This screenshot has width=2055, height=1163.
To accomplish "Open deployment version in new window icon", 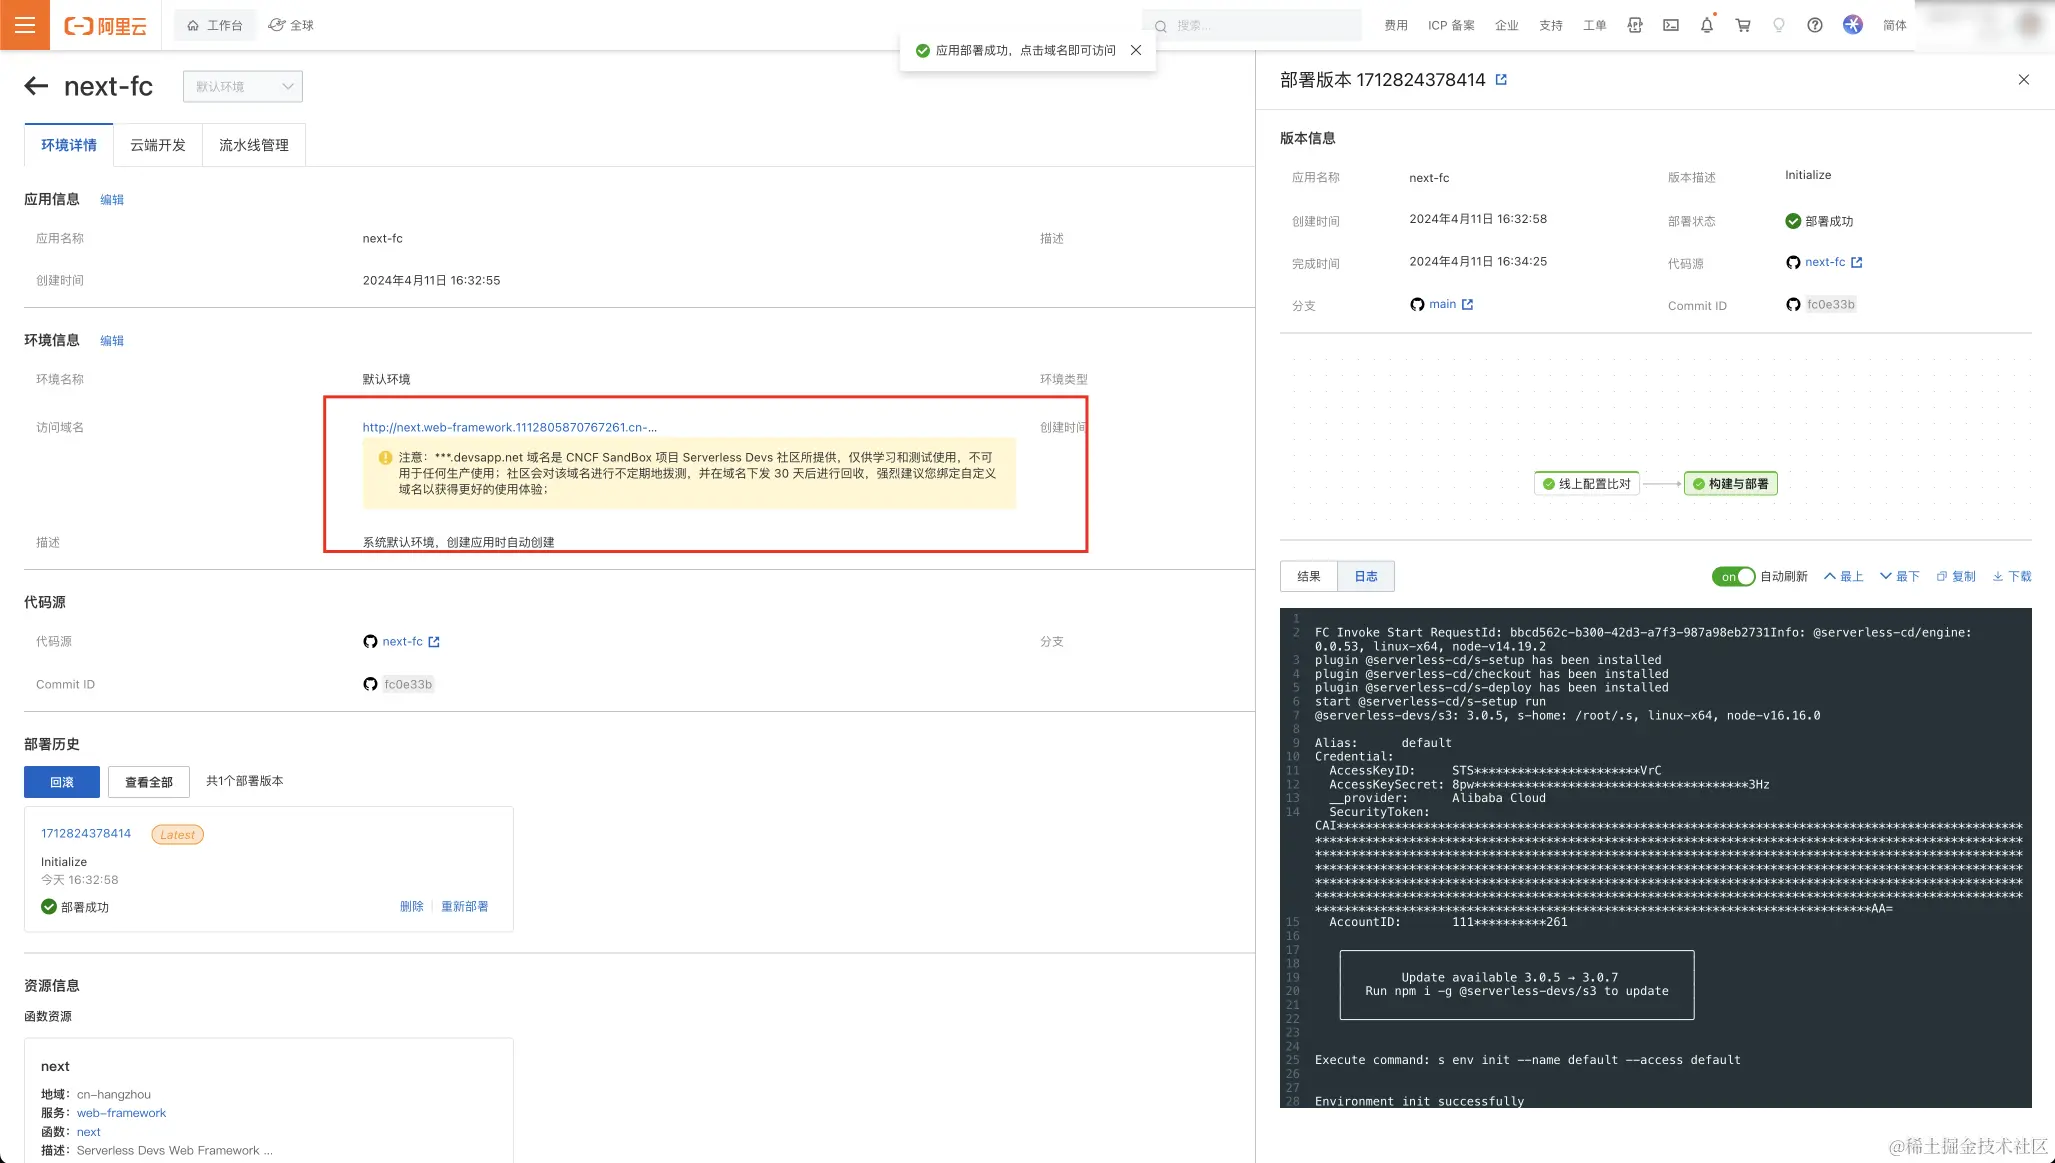I will click(x=1501, y=80).
